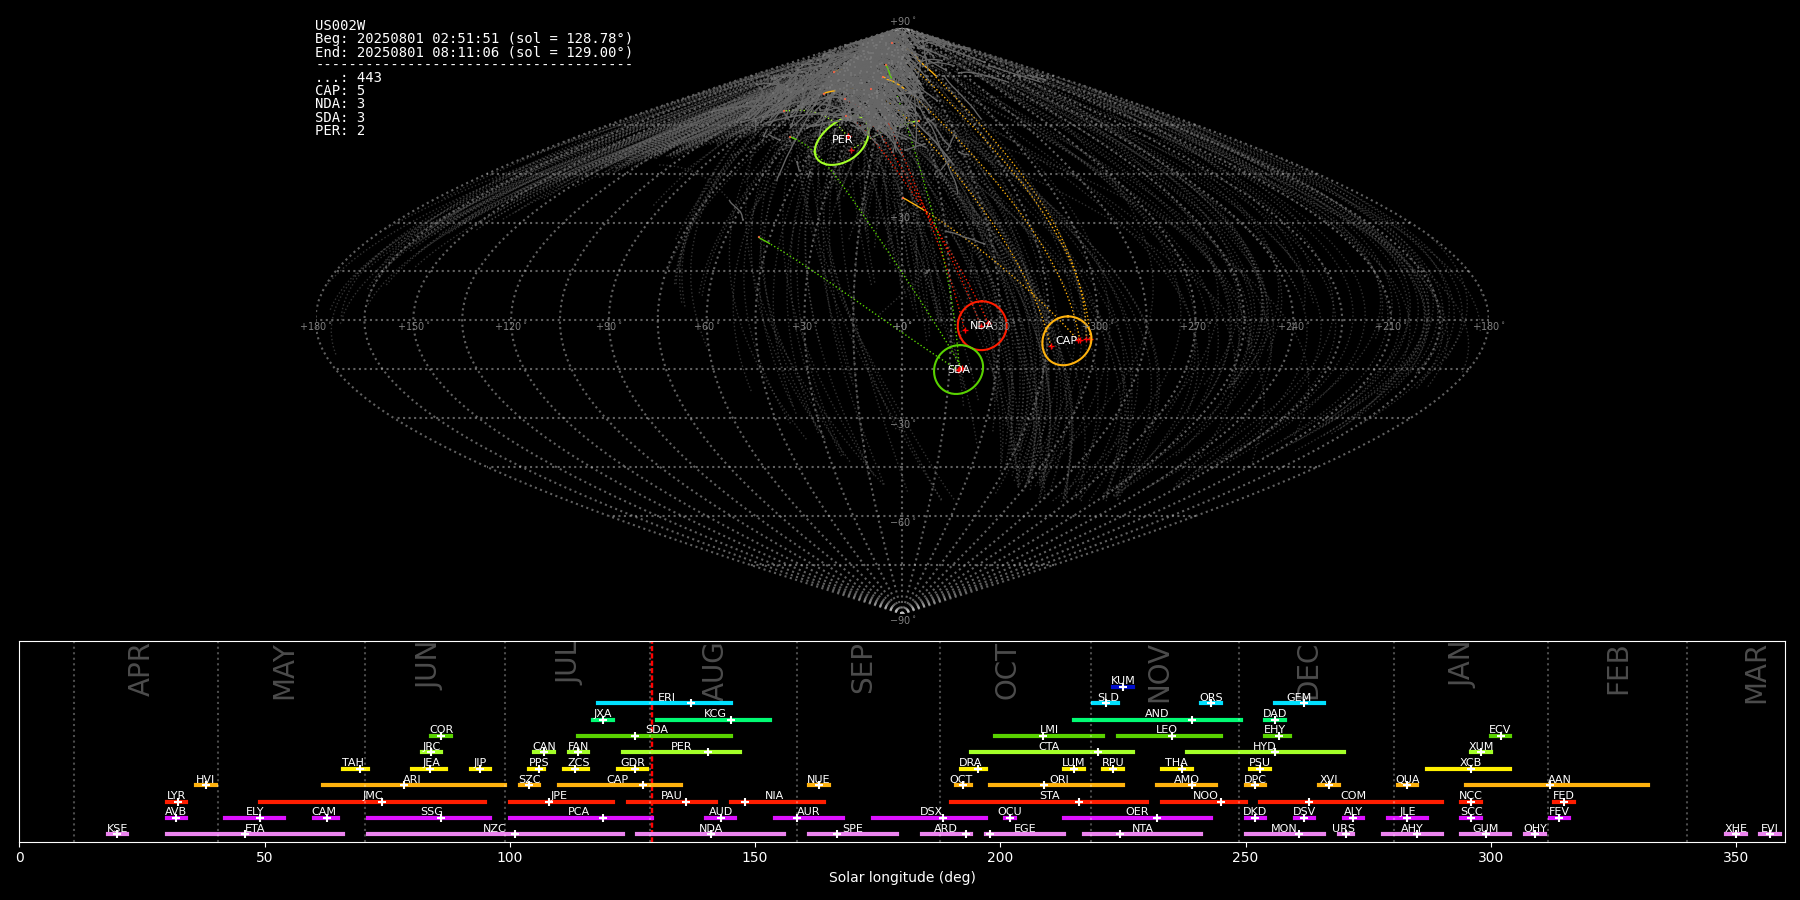Click the 'NDA: 3' count in the legend
The height and width of the screenshot is (900, 1800).
[340, 104]
